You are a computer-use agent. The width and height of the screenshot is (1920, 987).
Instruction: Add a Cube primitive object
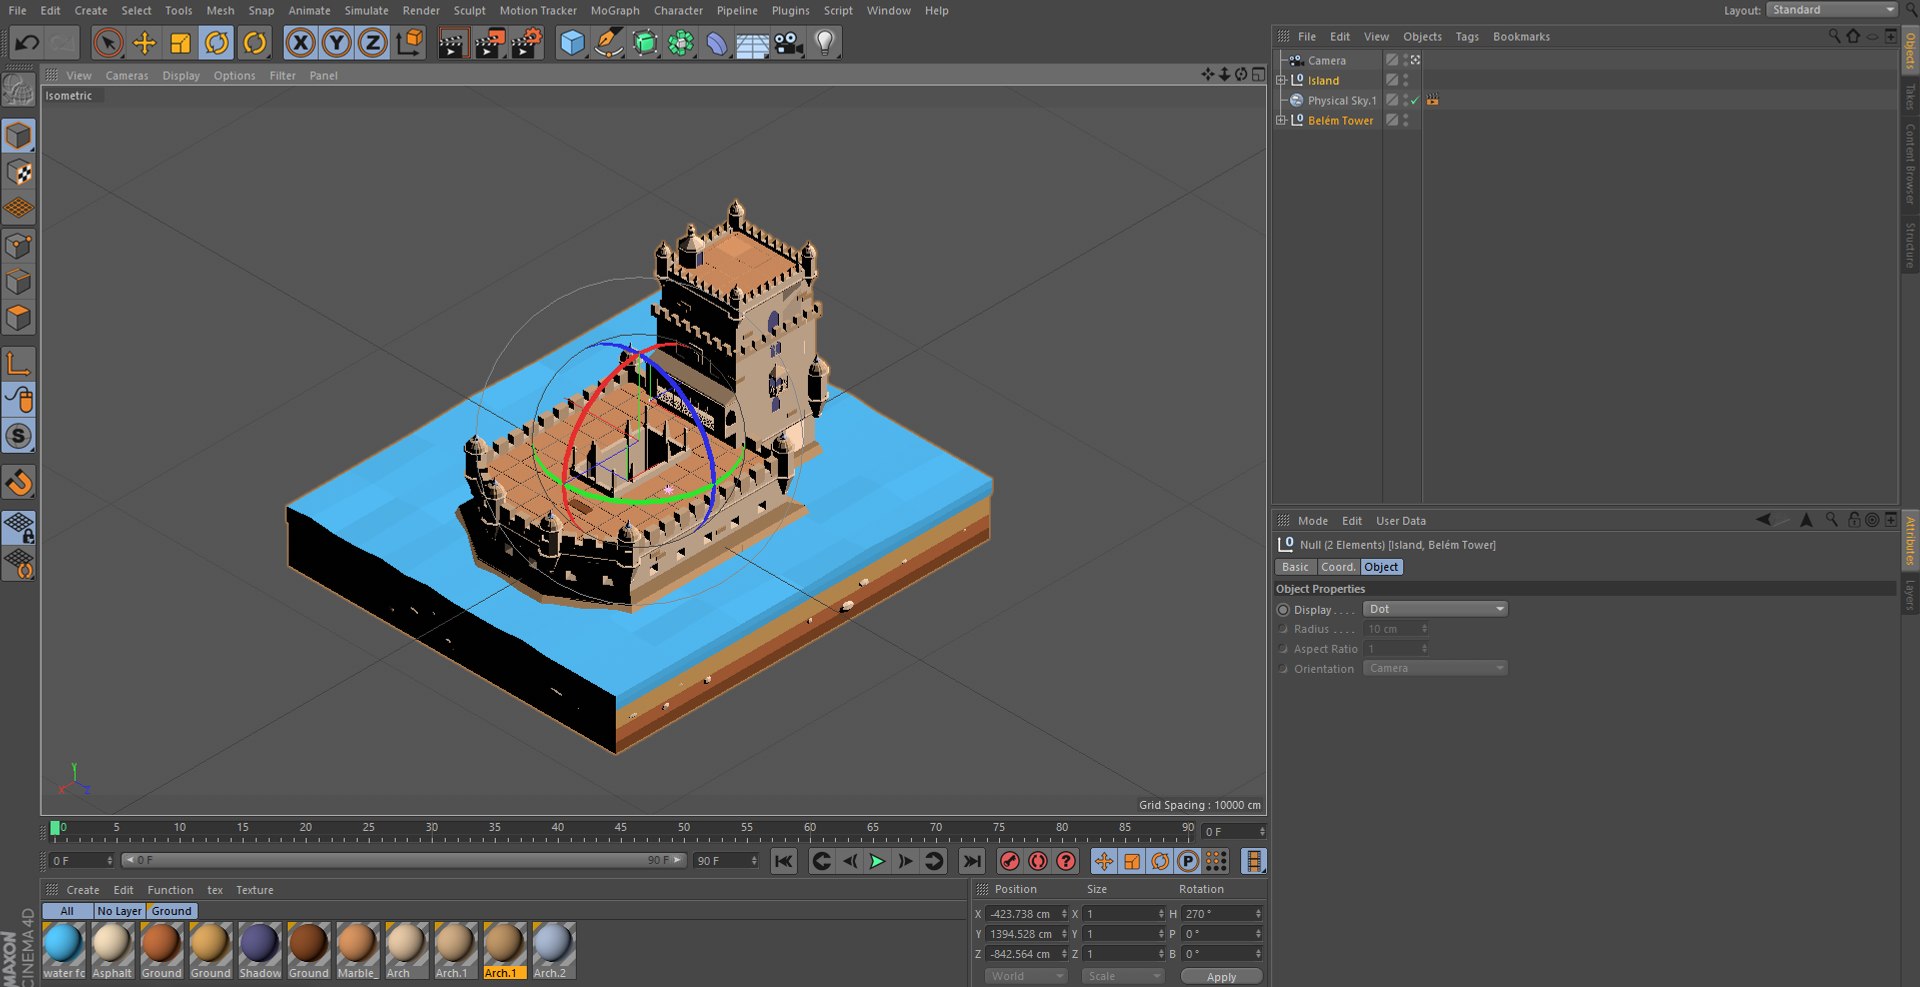coord(572,43)
